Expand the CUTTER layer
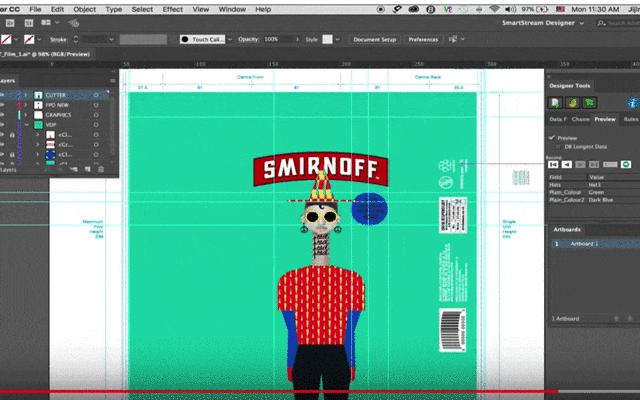This screenshot has height=400, width=640. coord(26,95)
